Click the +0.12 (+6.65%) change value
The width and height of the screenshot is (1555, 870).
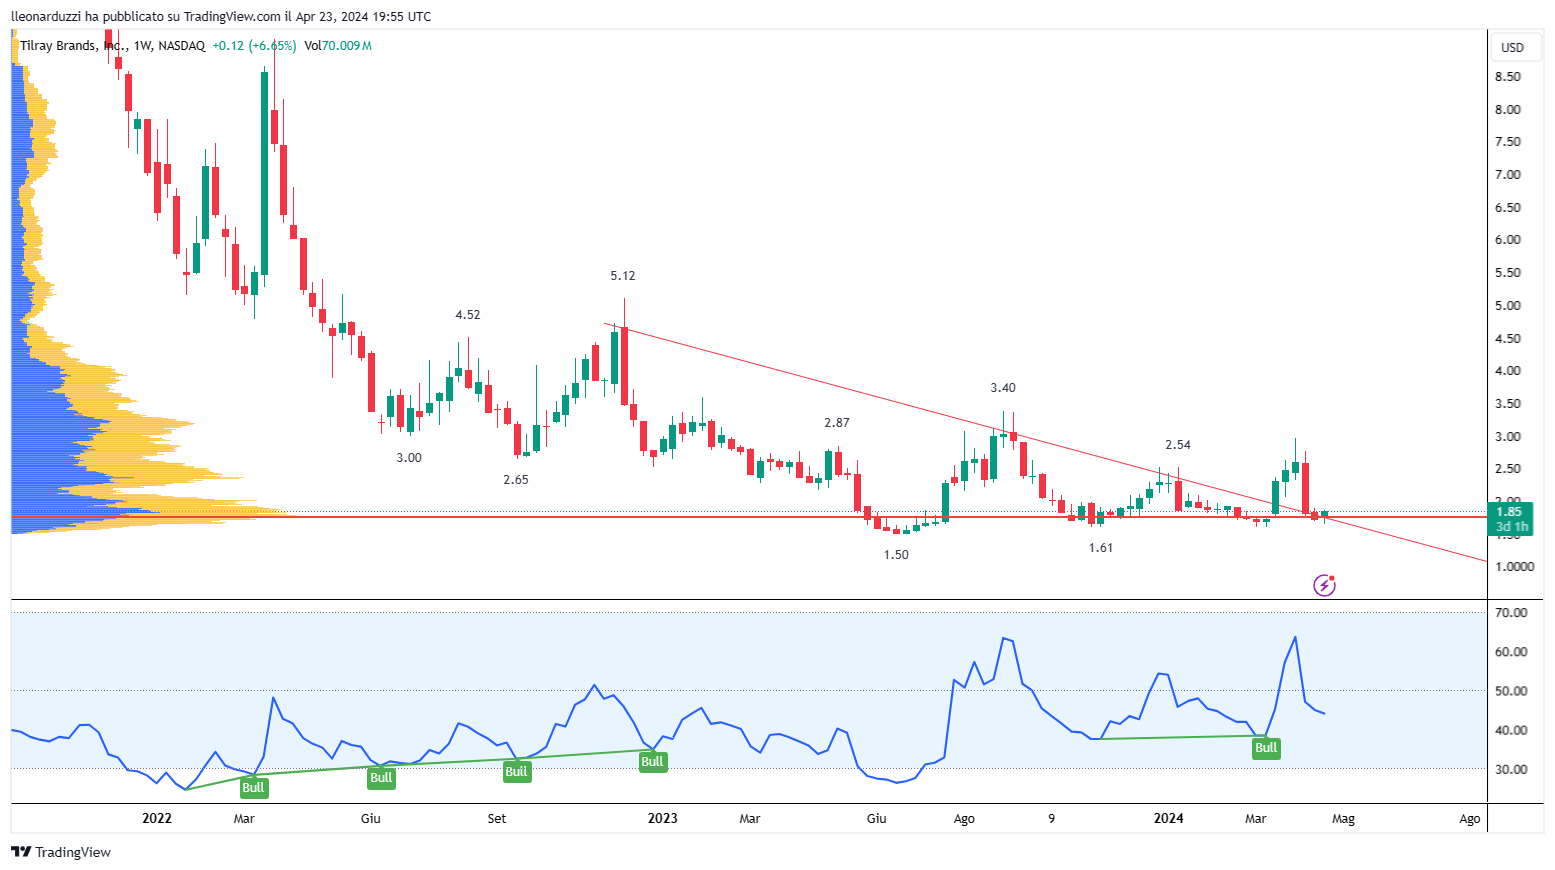click(255, 46)
